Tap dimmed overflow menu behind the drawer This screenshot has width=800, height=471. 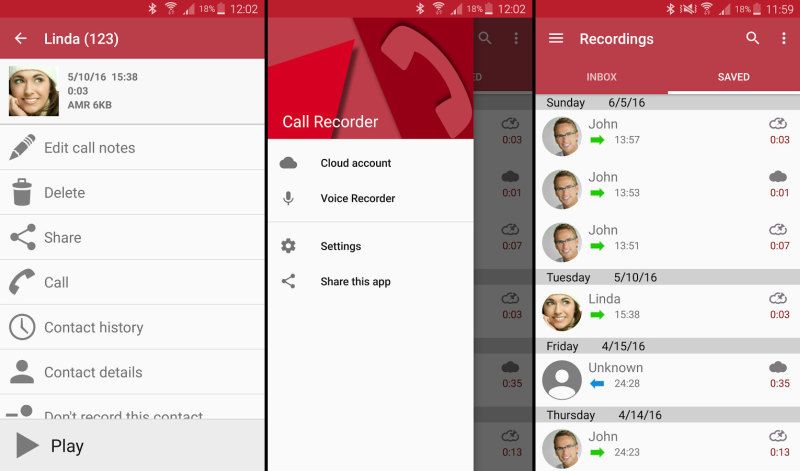coord(516,38)
